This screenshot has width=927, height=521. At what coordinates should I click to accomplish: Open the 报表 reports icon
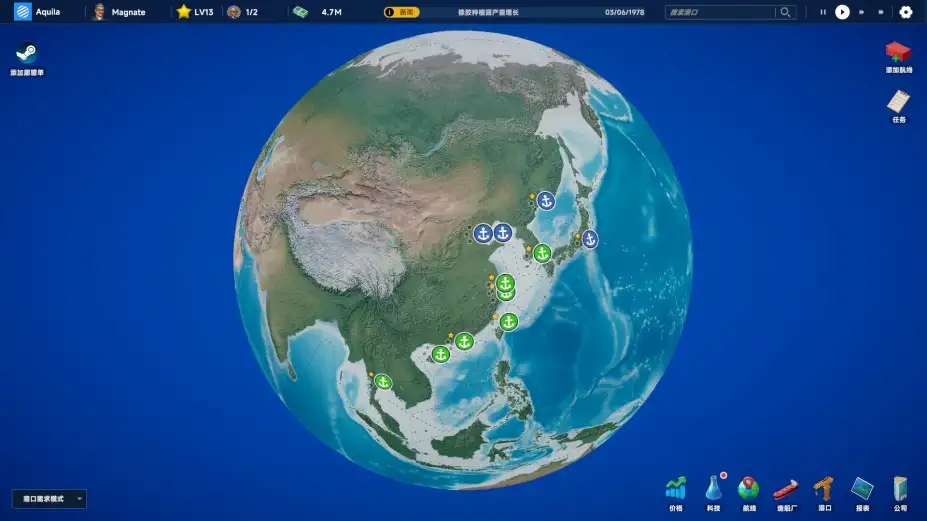coord(862,489)
